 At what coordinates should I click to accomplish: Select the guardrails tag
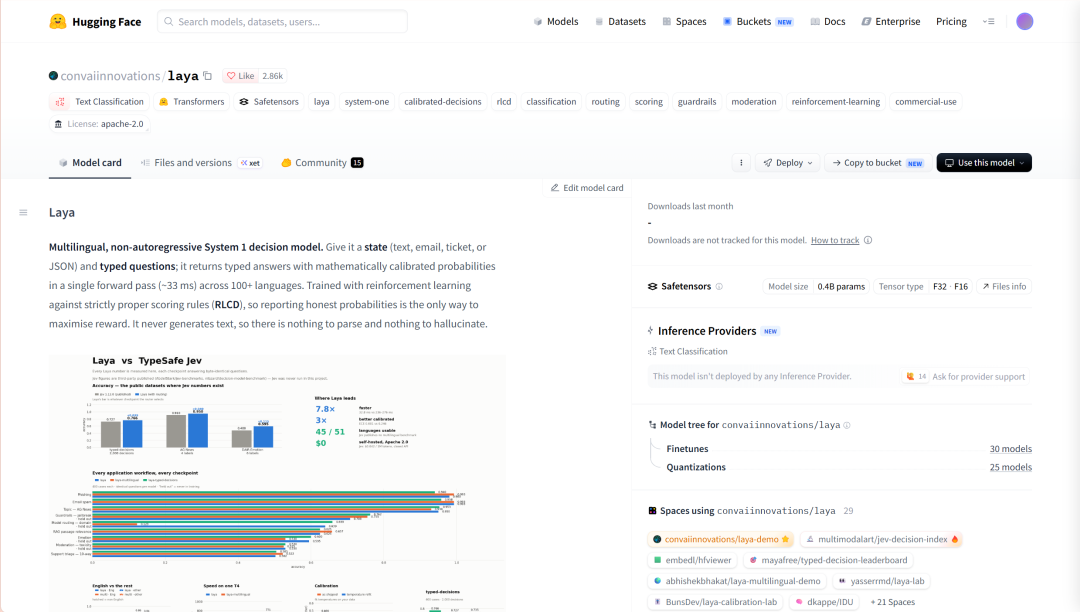coord(697,102)
